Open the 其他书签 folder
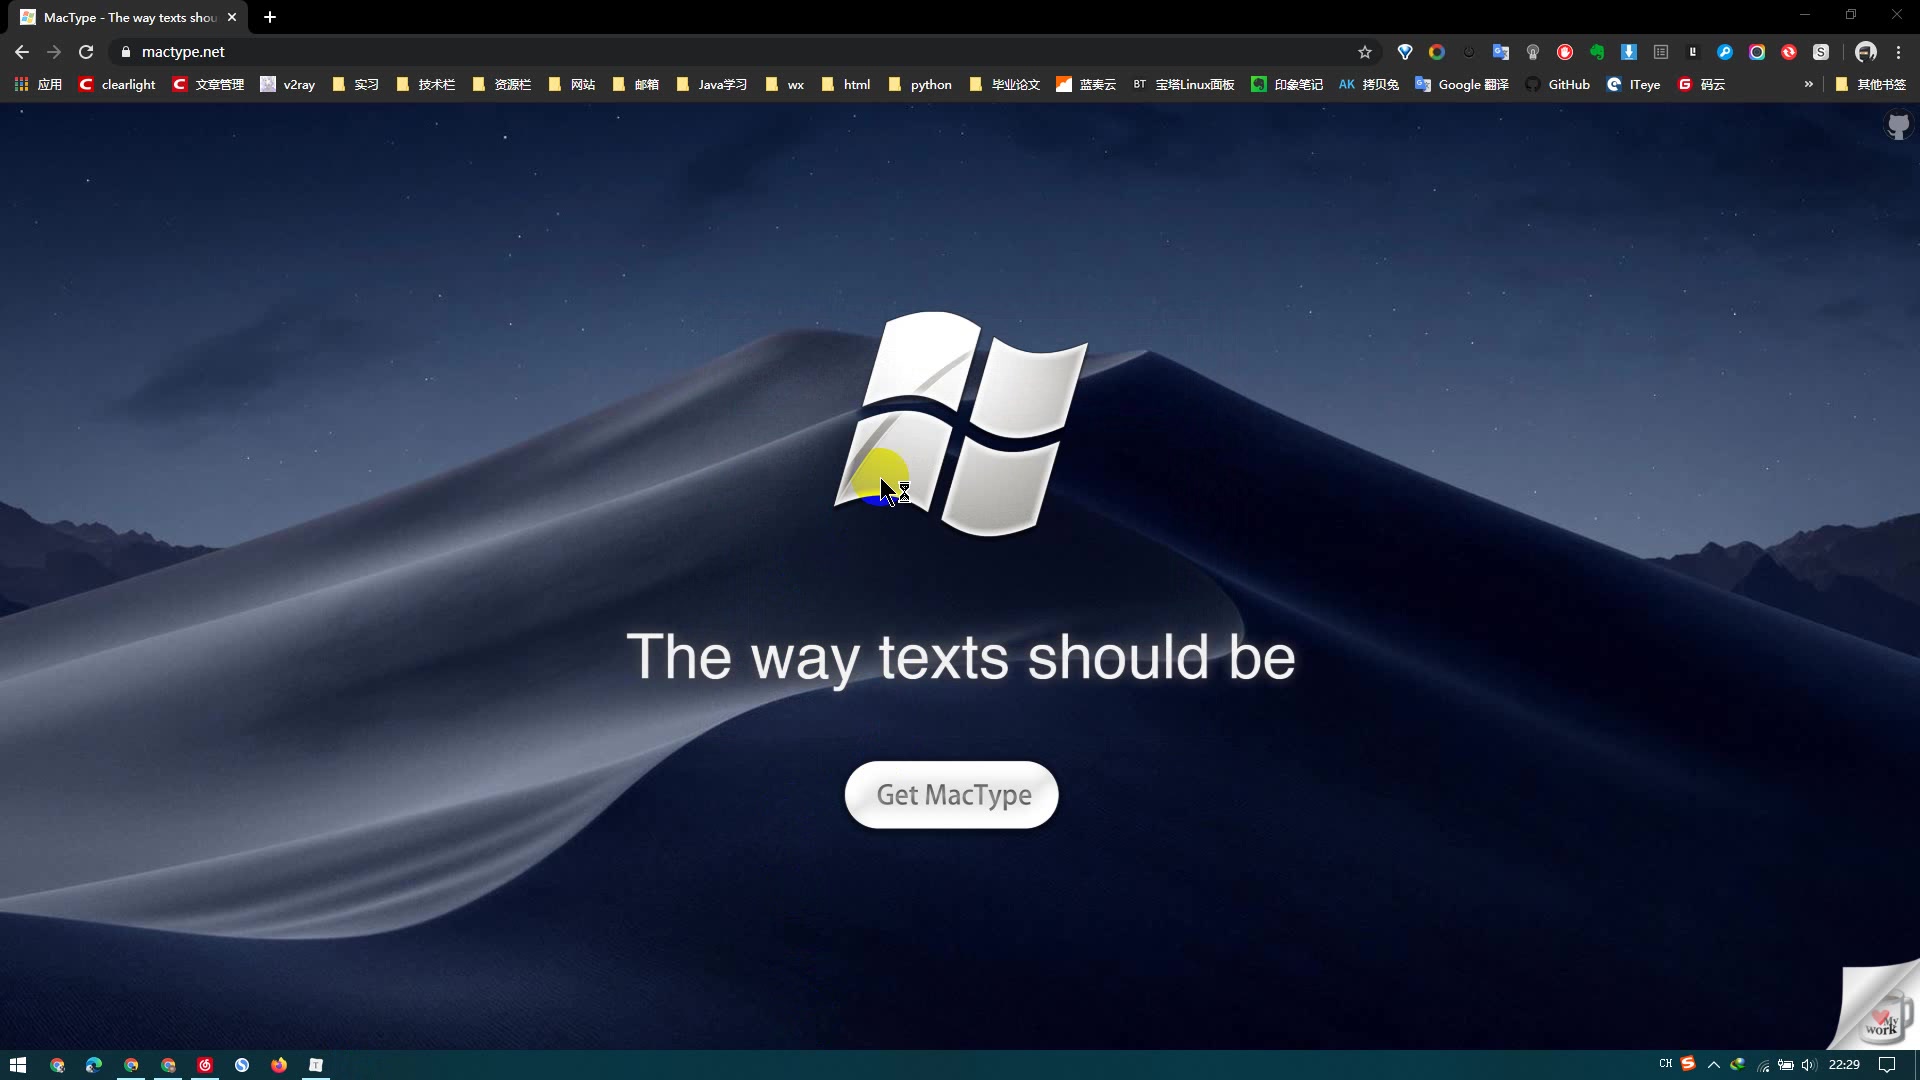This screenshot has height=1080, width=1920. coord(1871,85)
